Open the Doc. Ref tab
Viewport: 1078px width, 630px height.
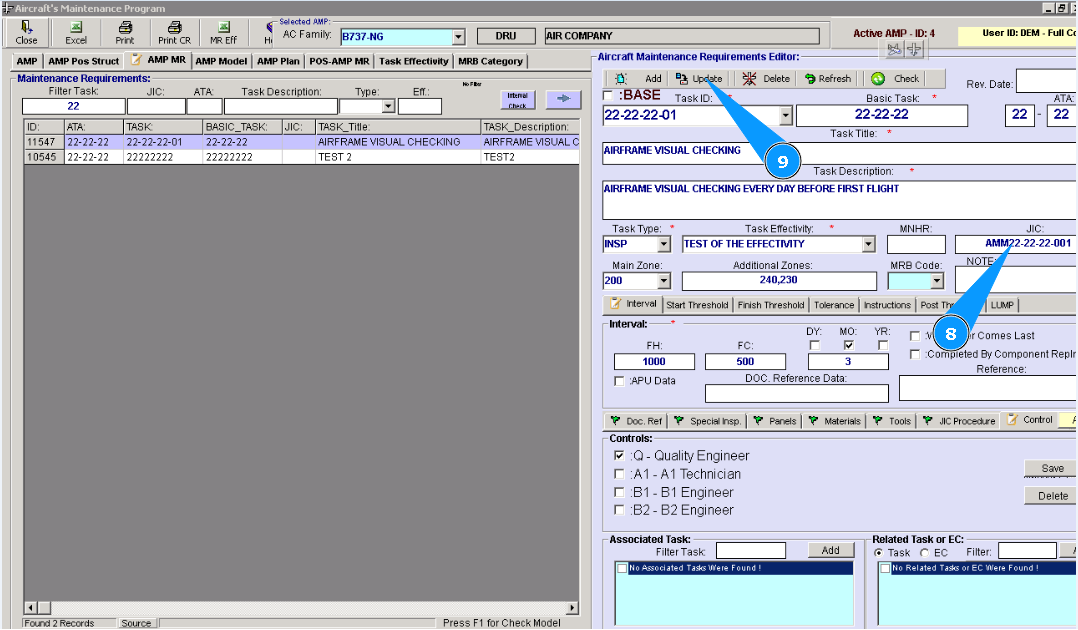tap(637, 421)
